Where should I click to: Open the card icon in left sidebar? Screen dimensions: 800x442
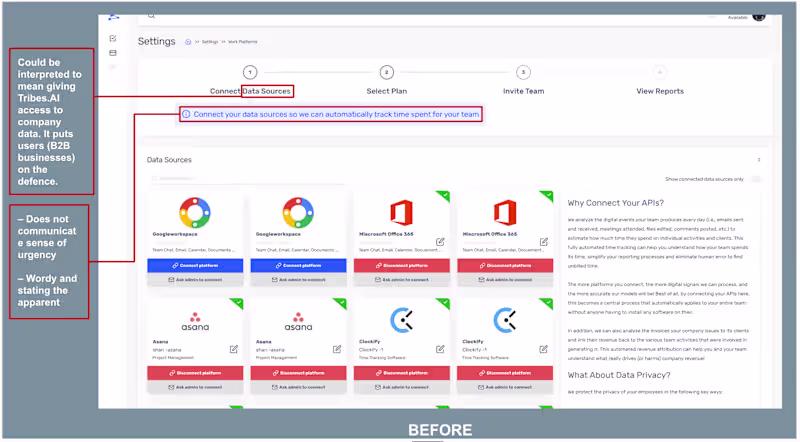pos(113,53)
